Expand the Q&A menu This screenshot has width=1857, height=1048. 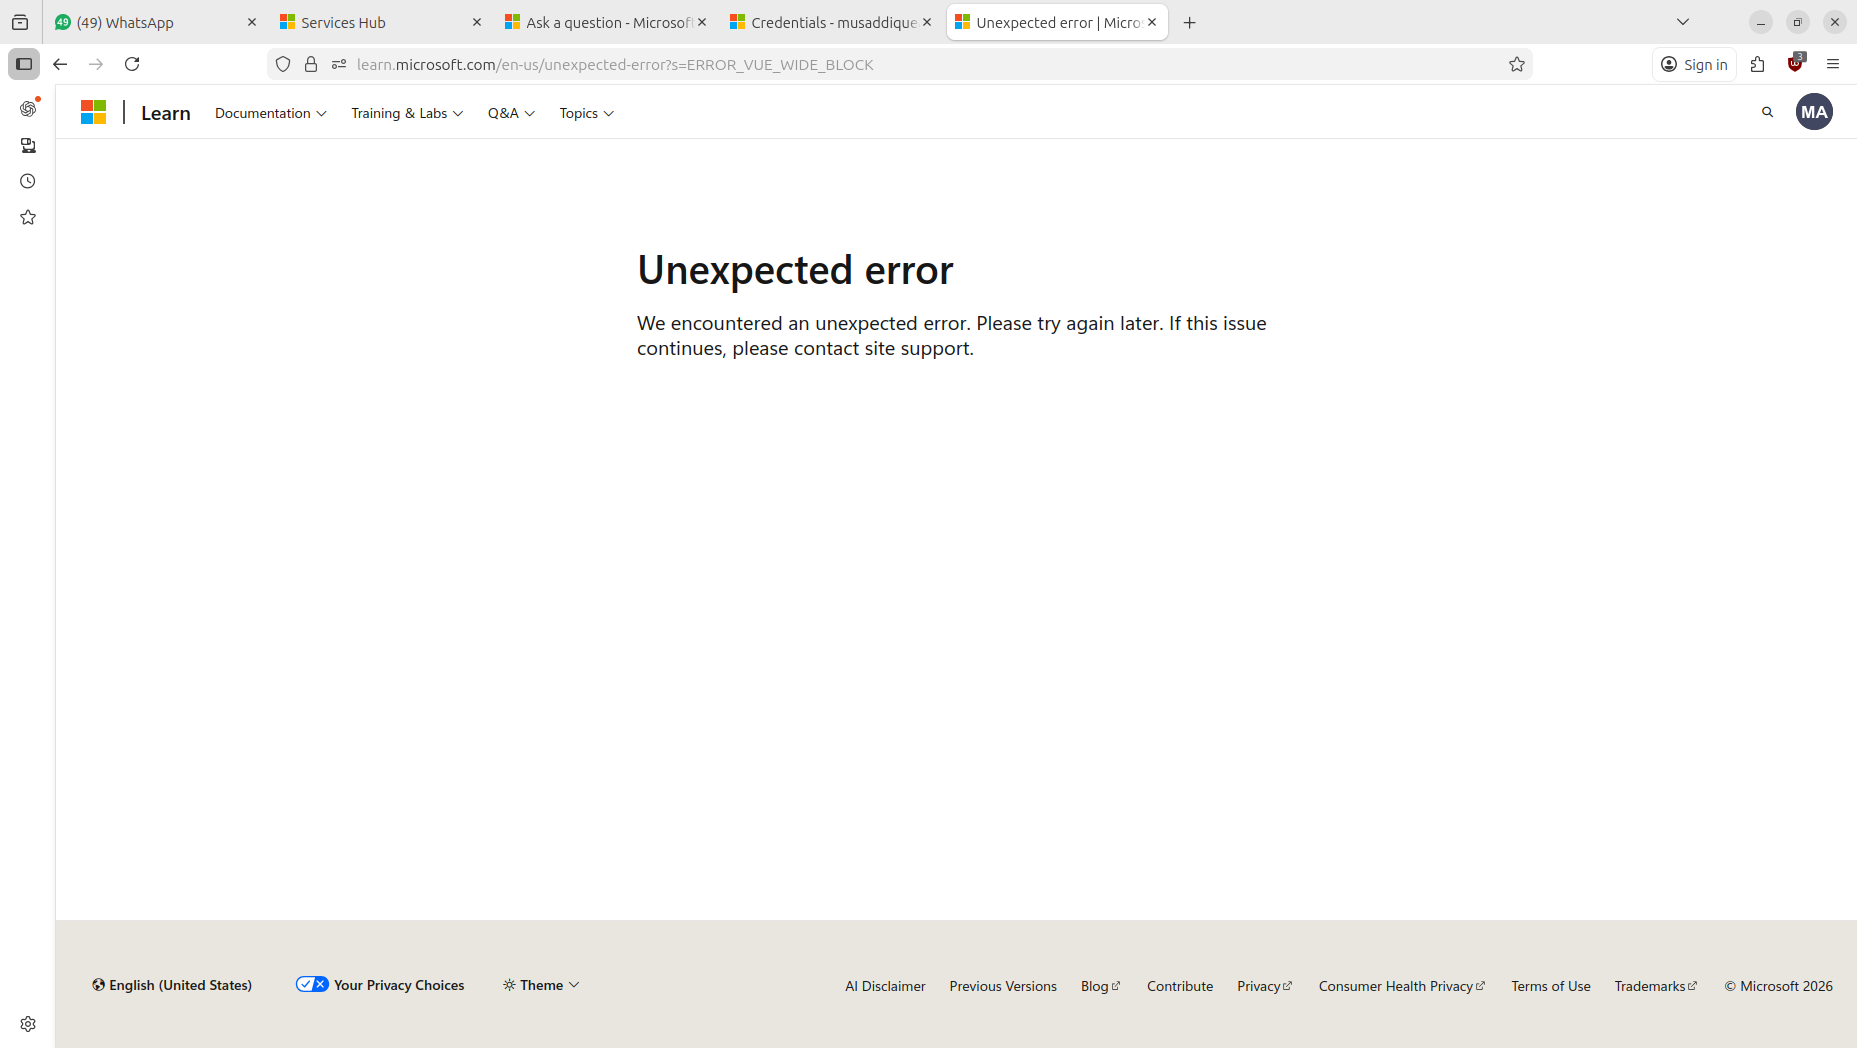click(x=511, y=113)
